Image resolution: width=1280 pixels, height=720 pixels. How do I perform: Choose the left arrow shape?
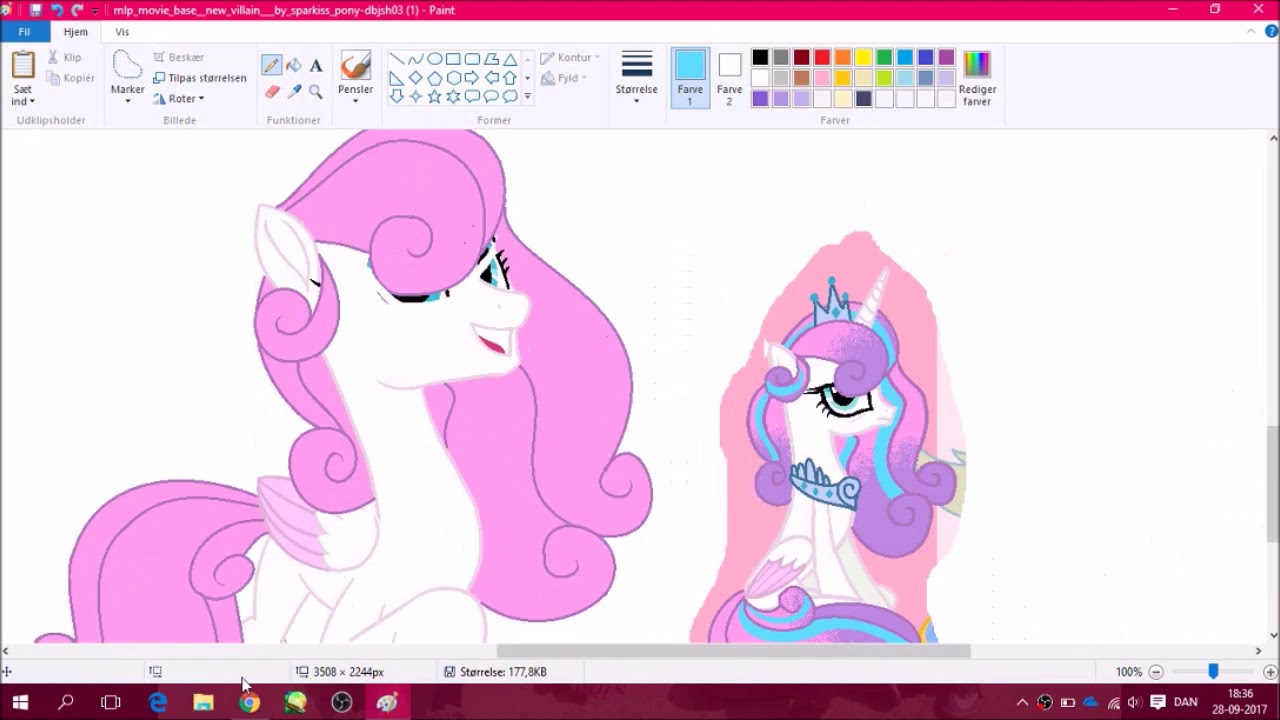491,78
